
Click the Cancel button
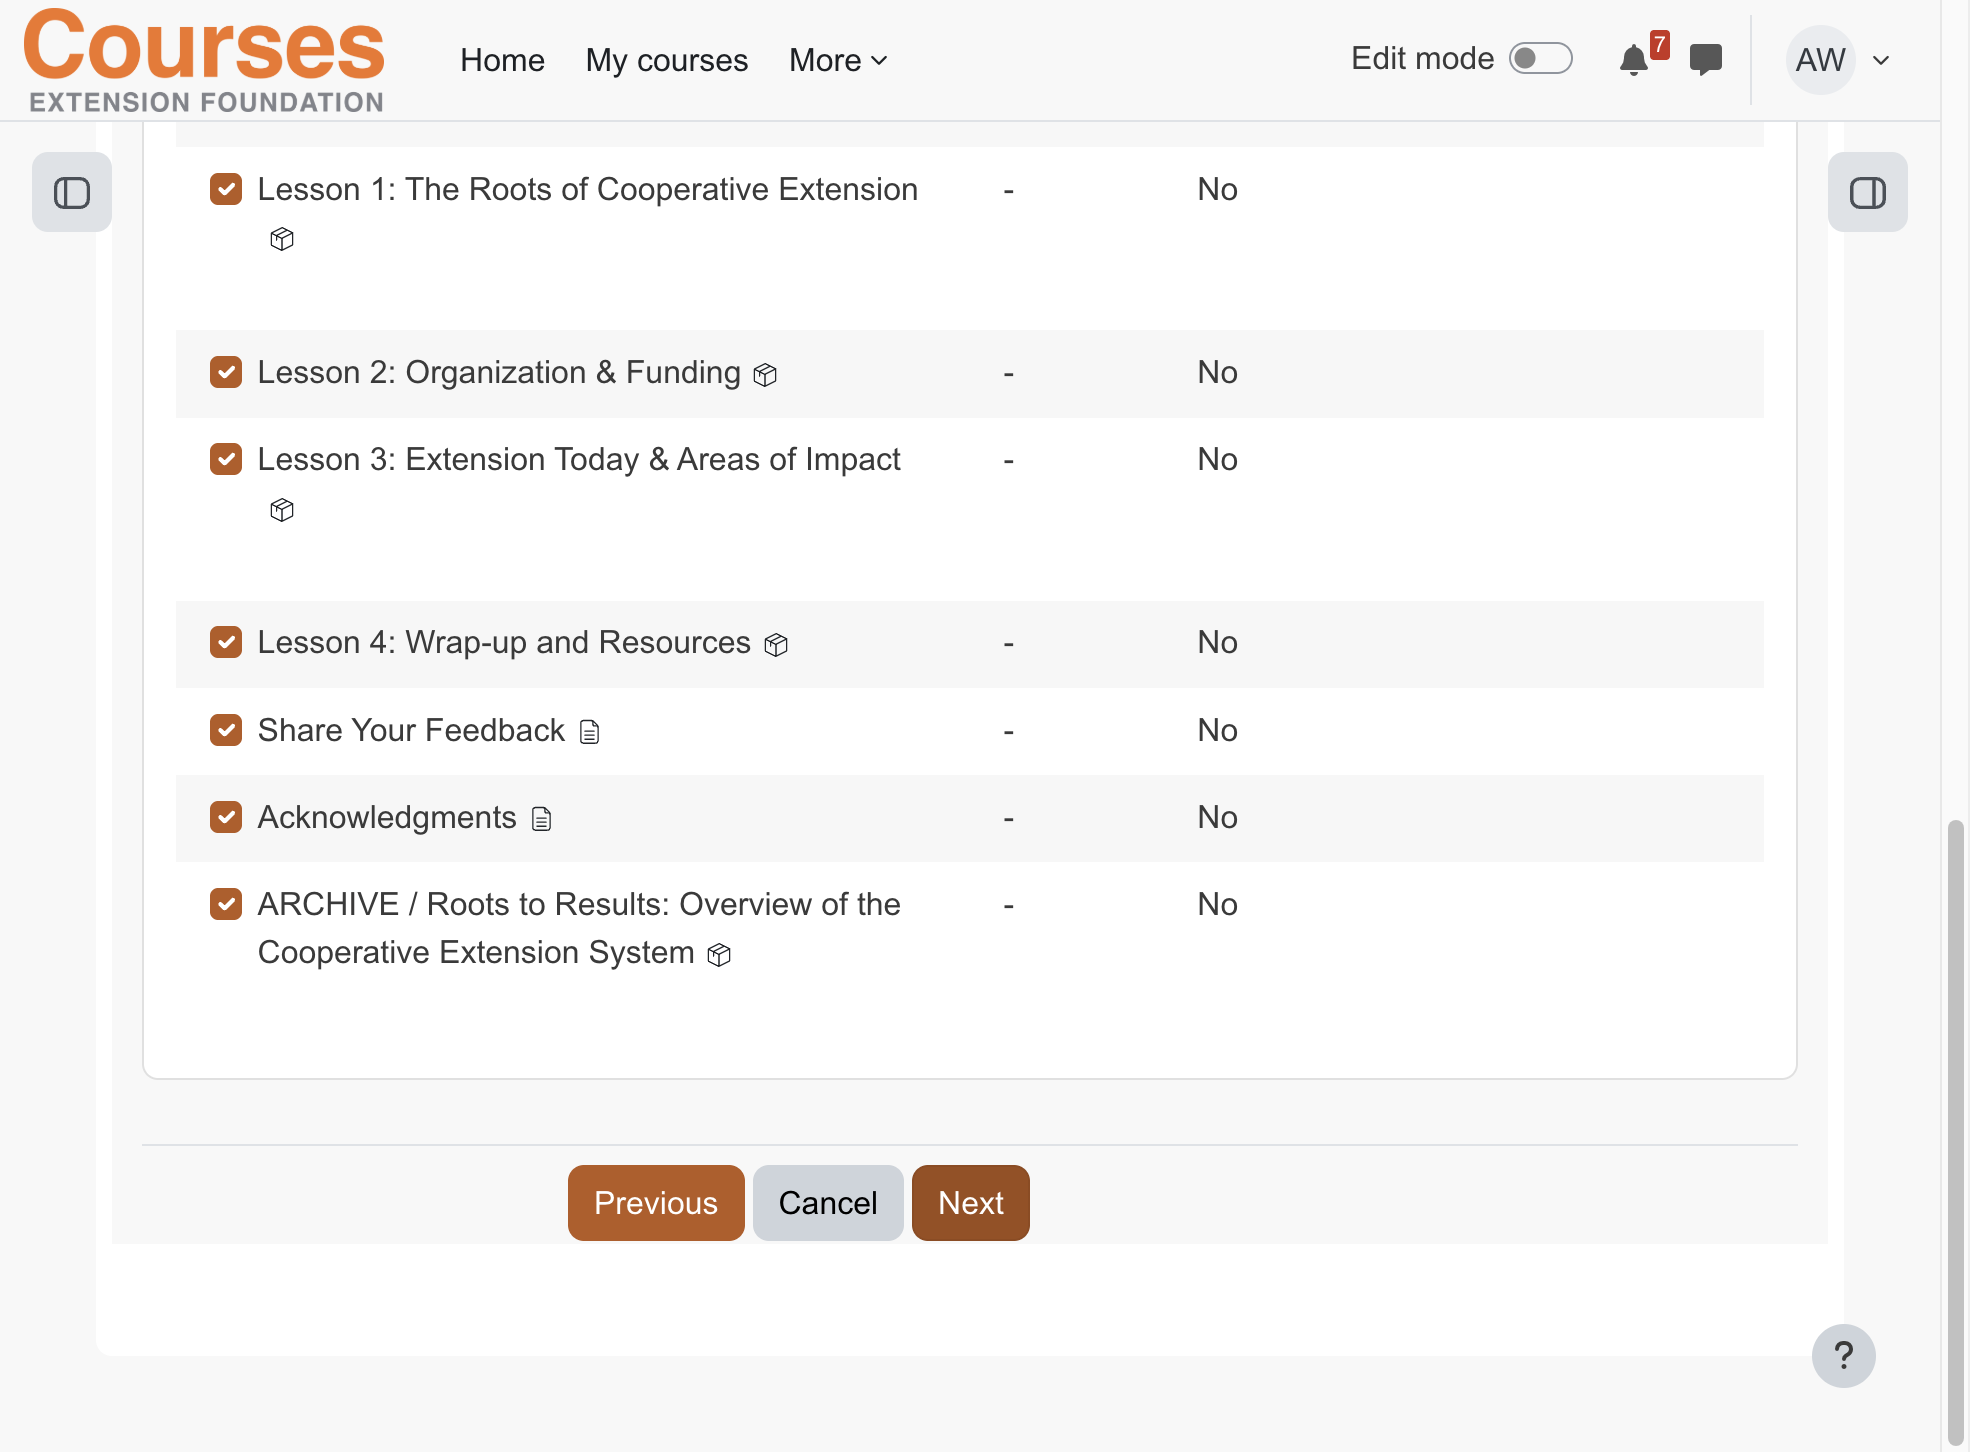tap(828, 1203)
